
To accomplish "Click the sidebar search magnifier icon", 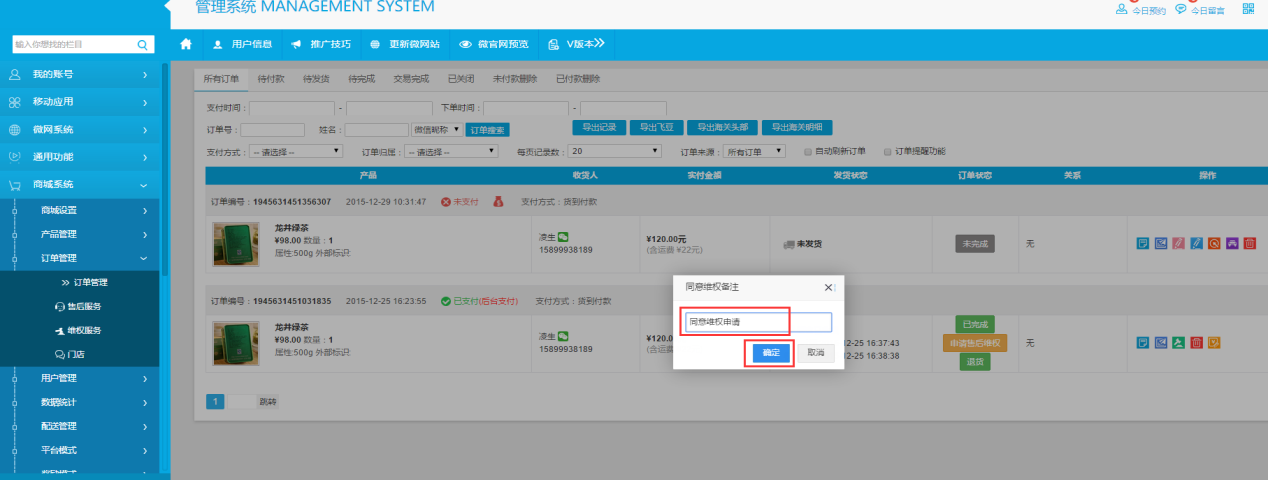I will point(143,45).
